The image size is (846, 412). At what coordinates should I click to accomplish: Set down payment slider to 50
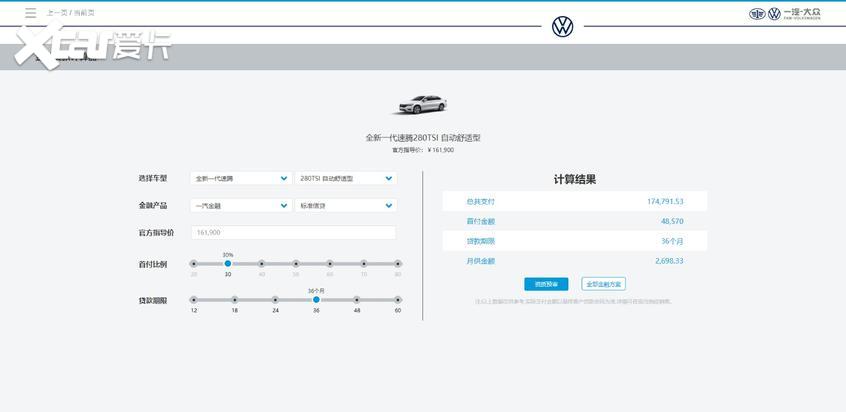[x=296, y=264]
